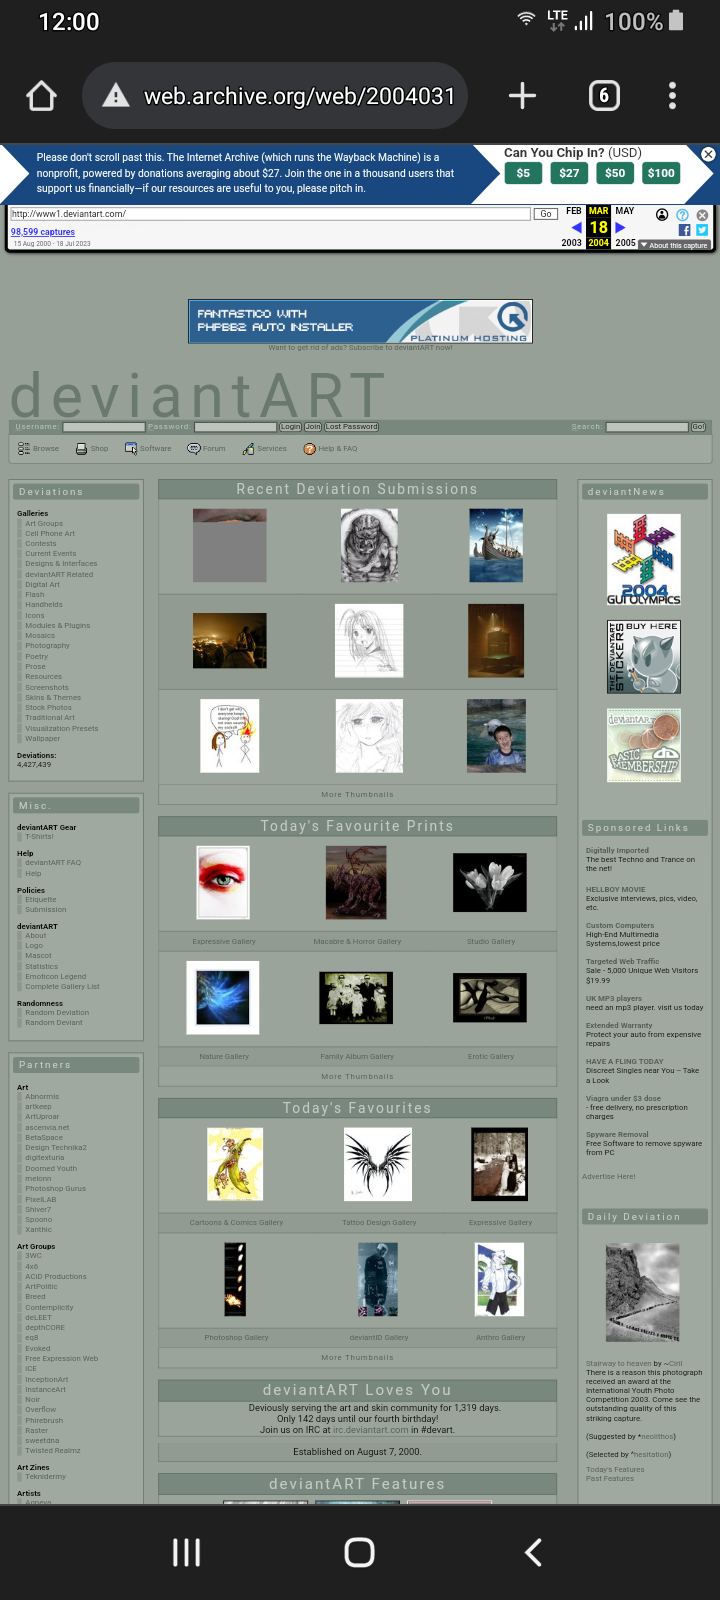Screen dimensions: 720x1600
Task: Open the red eye print thumbnail
Action: pyautogui.click(x=223, y=882)
